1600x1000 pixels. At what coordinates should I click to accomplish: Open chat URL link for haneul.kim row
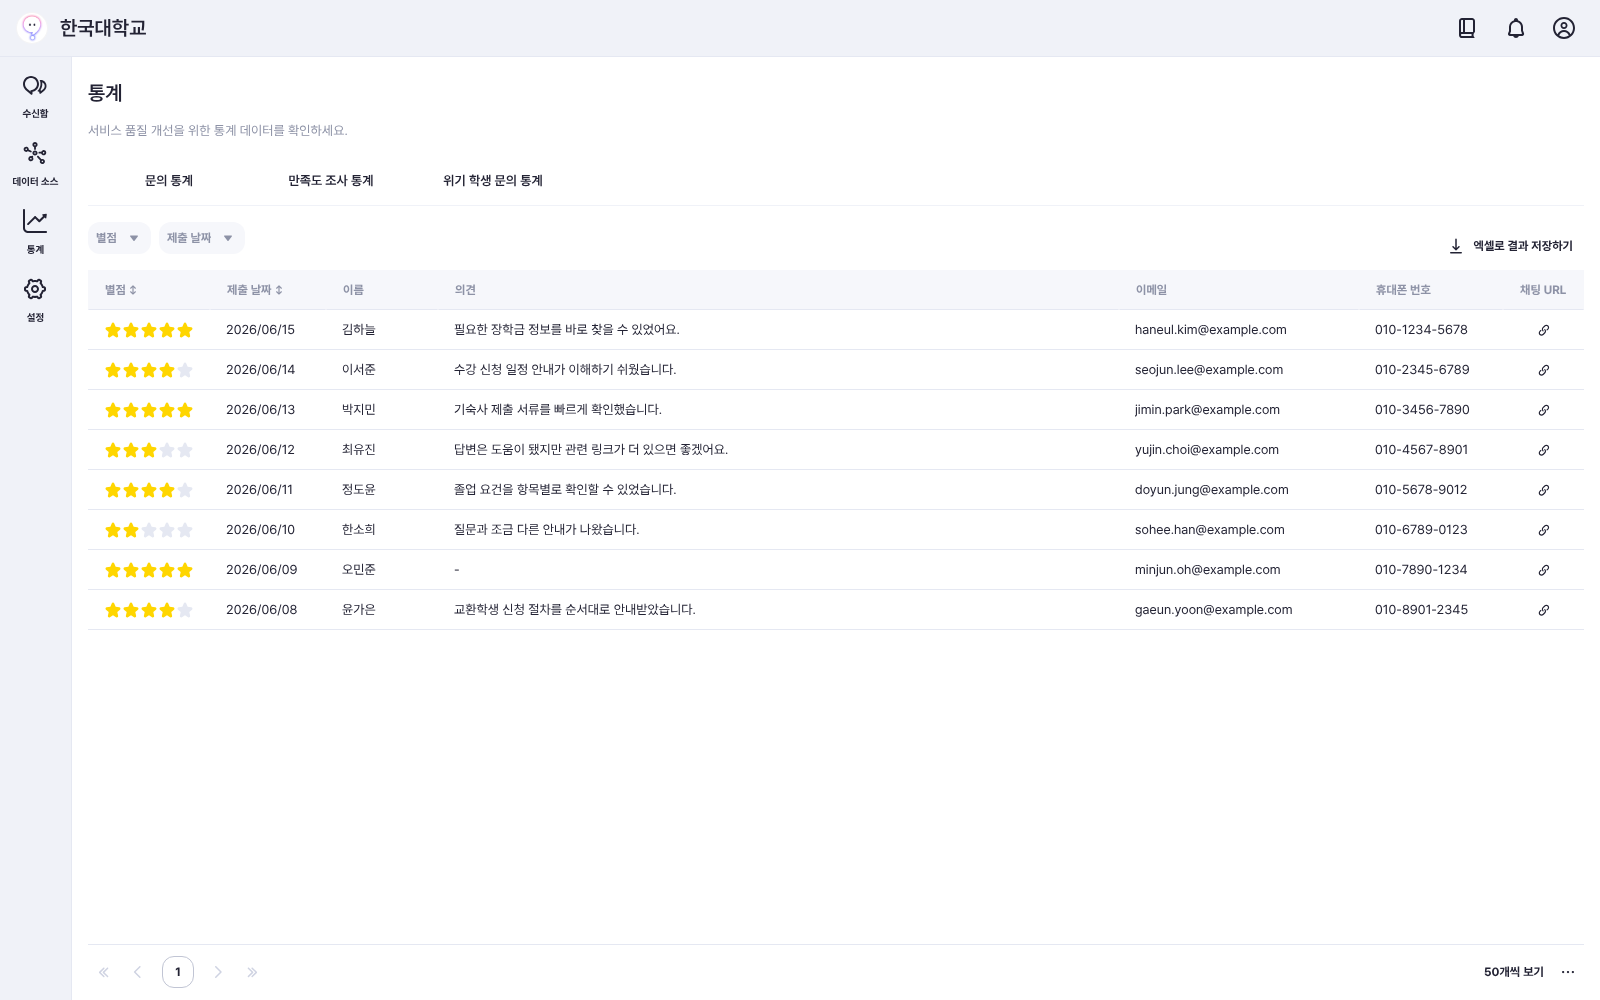(x=1544, y=330)
